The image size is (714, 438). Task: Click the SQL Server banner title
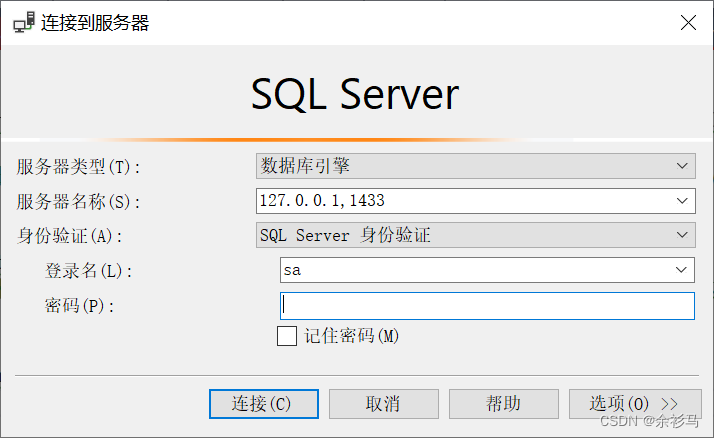pyautogui.click(x=355, y=94)
